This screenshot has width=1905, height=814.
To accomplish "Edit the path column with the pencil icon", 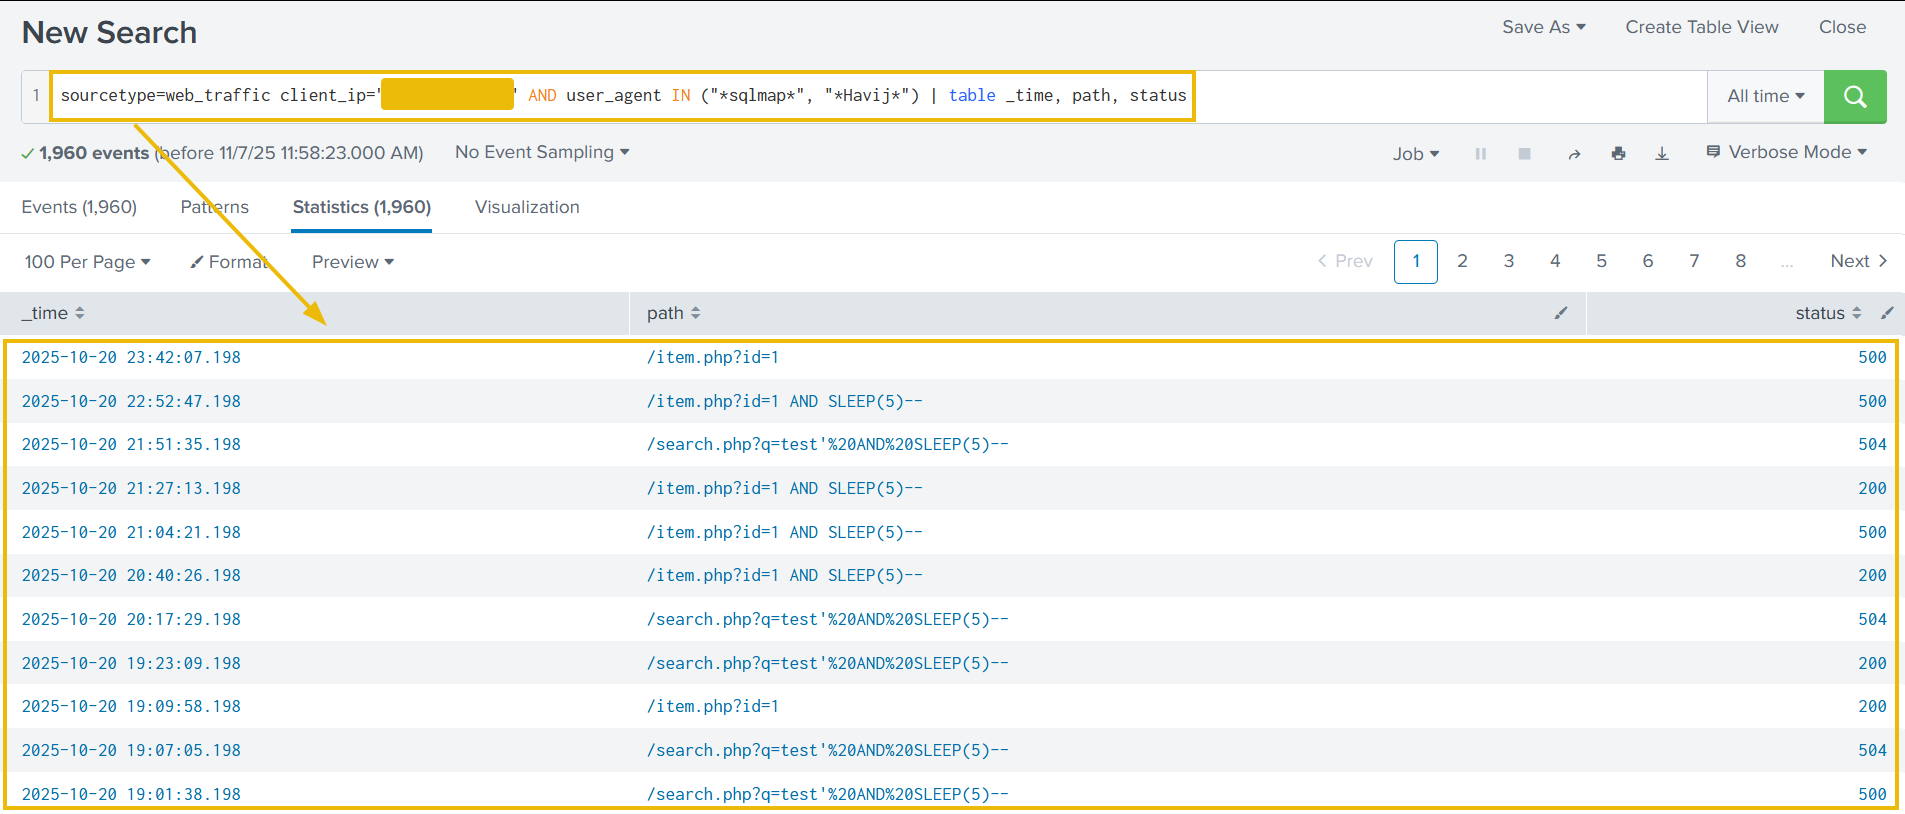I will click(x=1560, y=313).
